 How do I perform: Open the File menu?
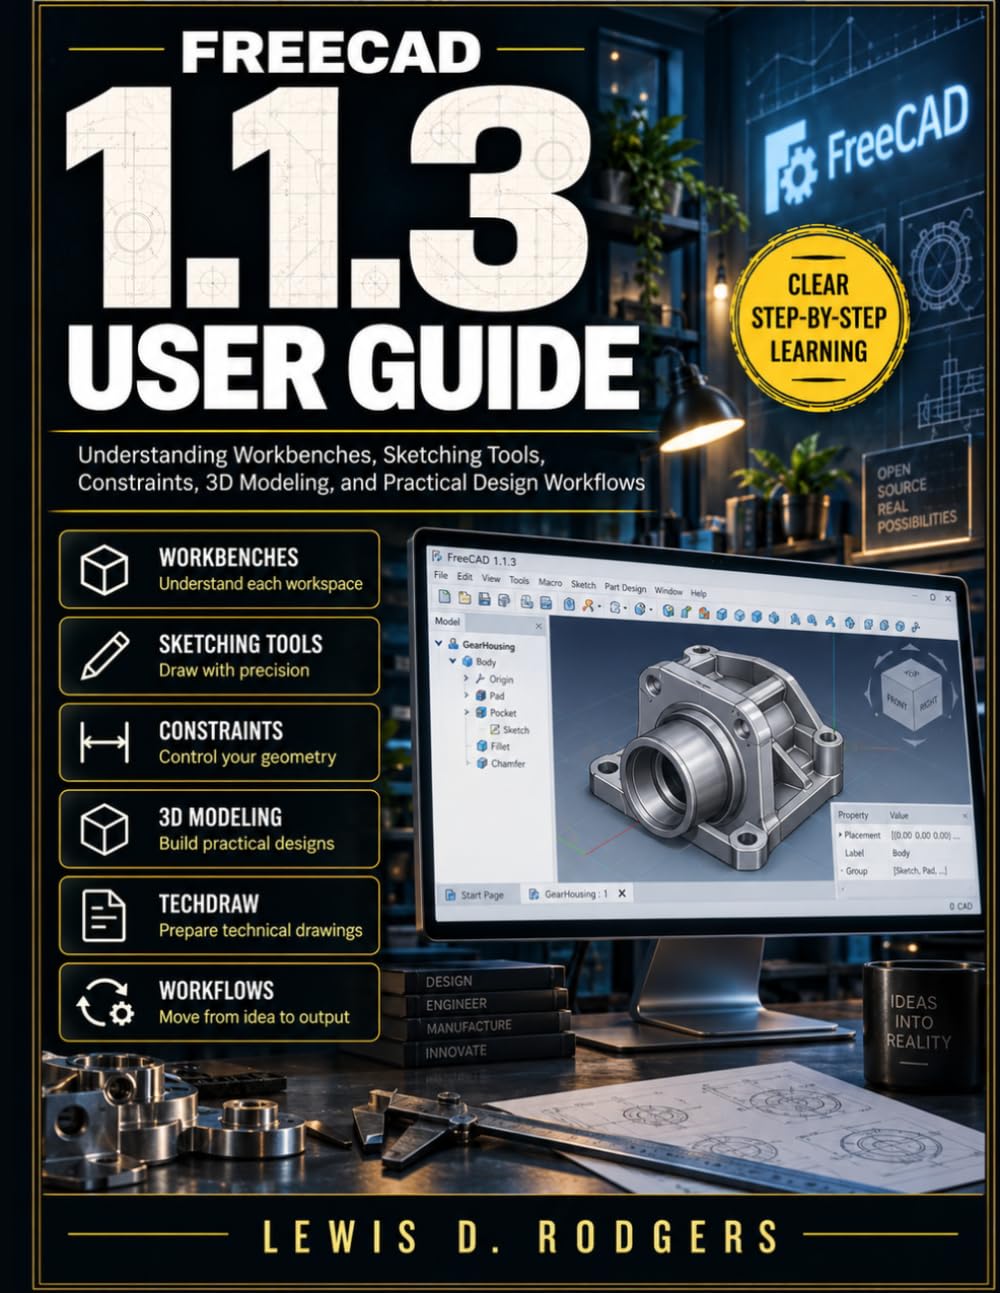click(x=440, y=575)
